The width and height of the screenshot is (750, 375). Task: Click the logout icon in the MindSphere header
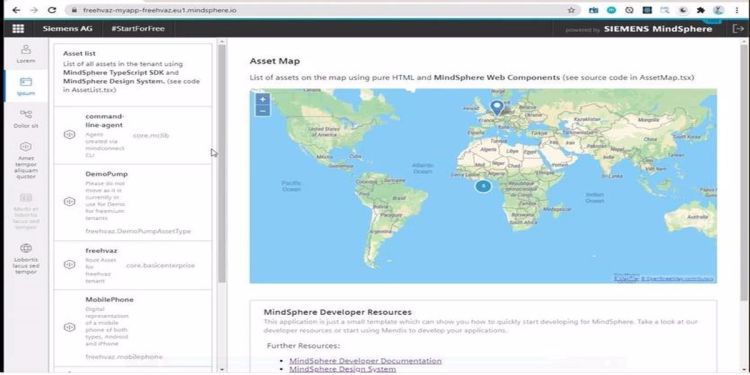click(738, 29)
